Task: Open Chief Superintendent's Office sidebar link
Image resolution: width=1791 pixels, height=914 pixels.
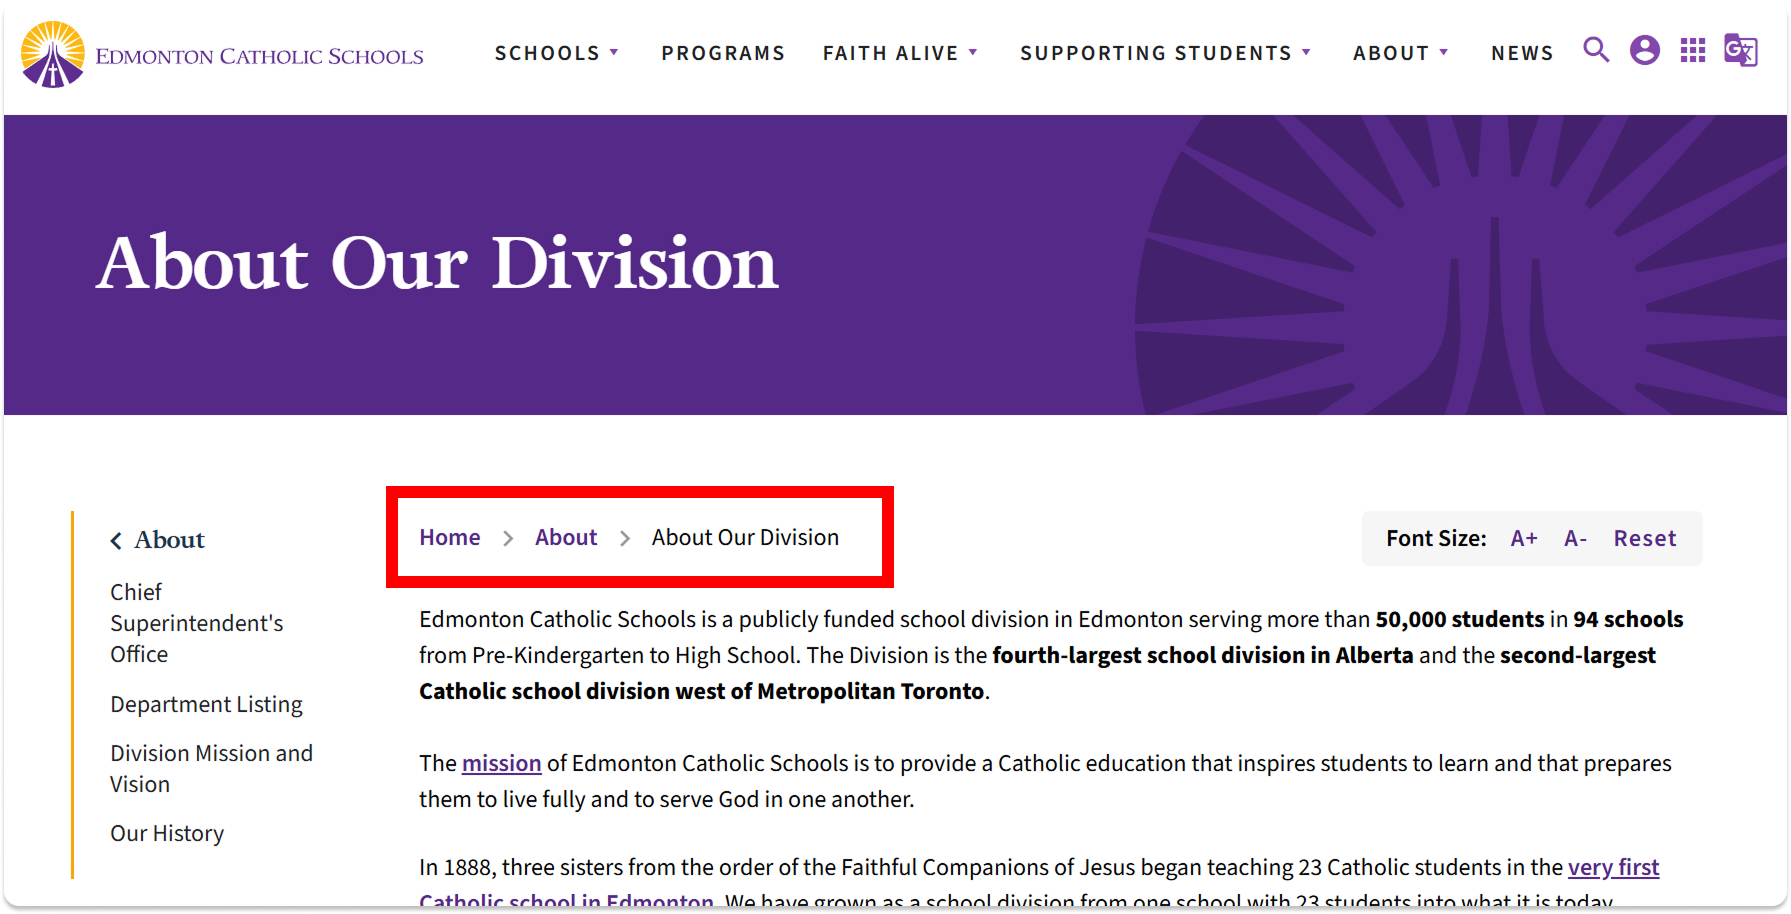Action: (196, 623)
